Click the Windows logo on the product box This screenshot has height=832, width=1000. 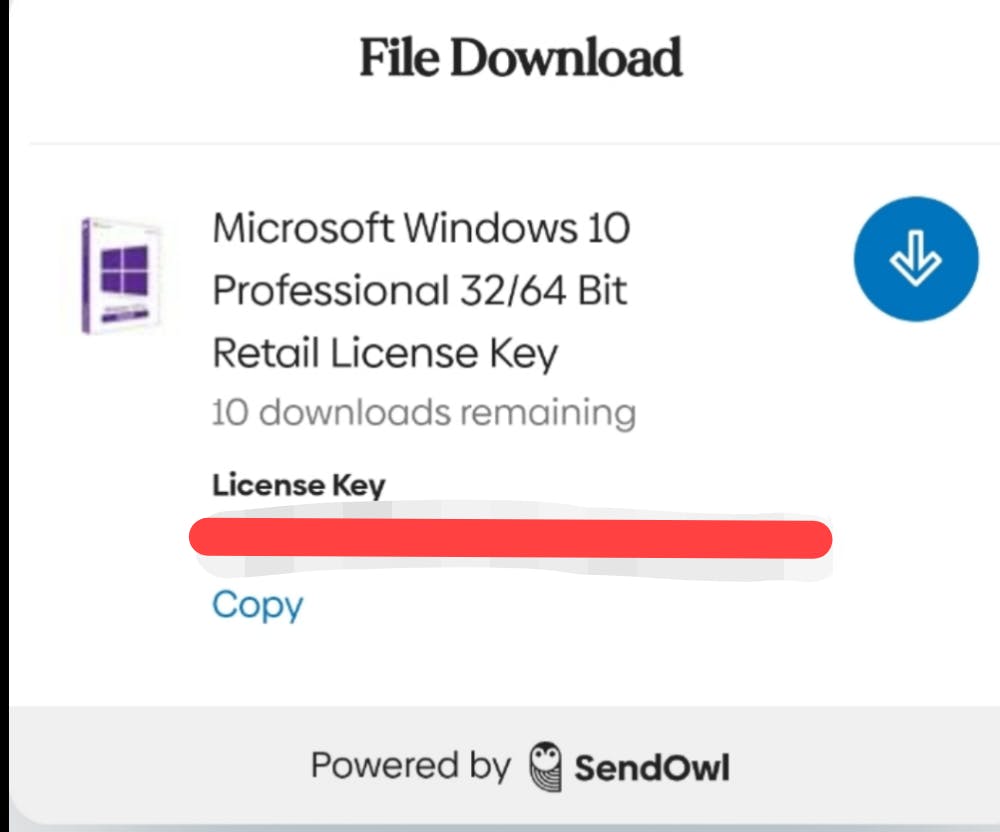pos(125,272)
